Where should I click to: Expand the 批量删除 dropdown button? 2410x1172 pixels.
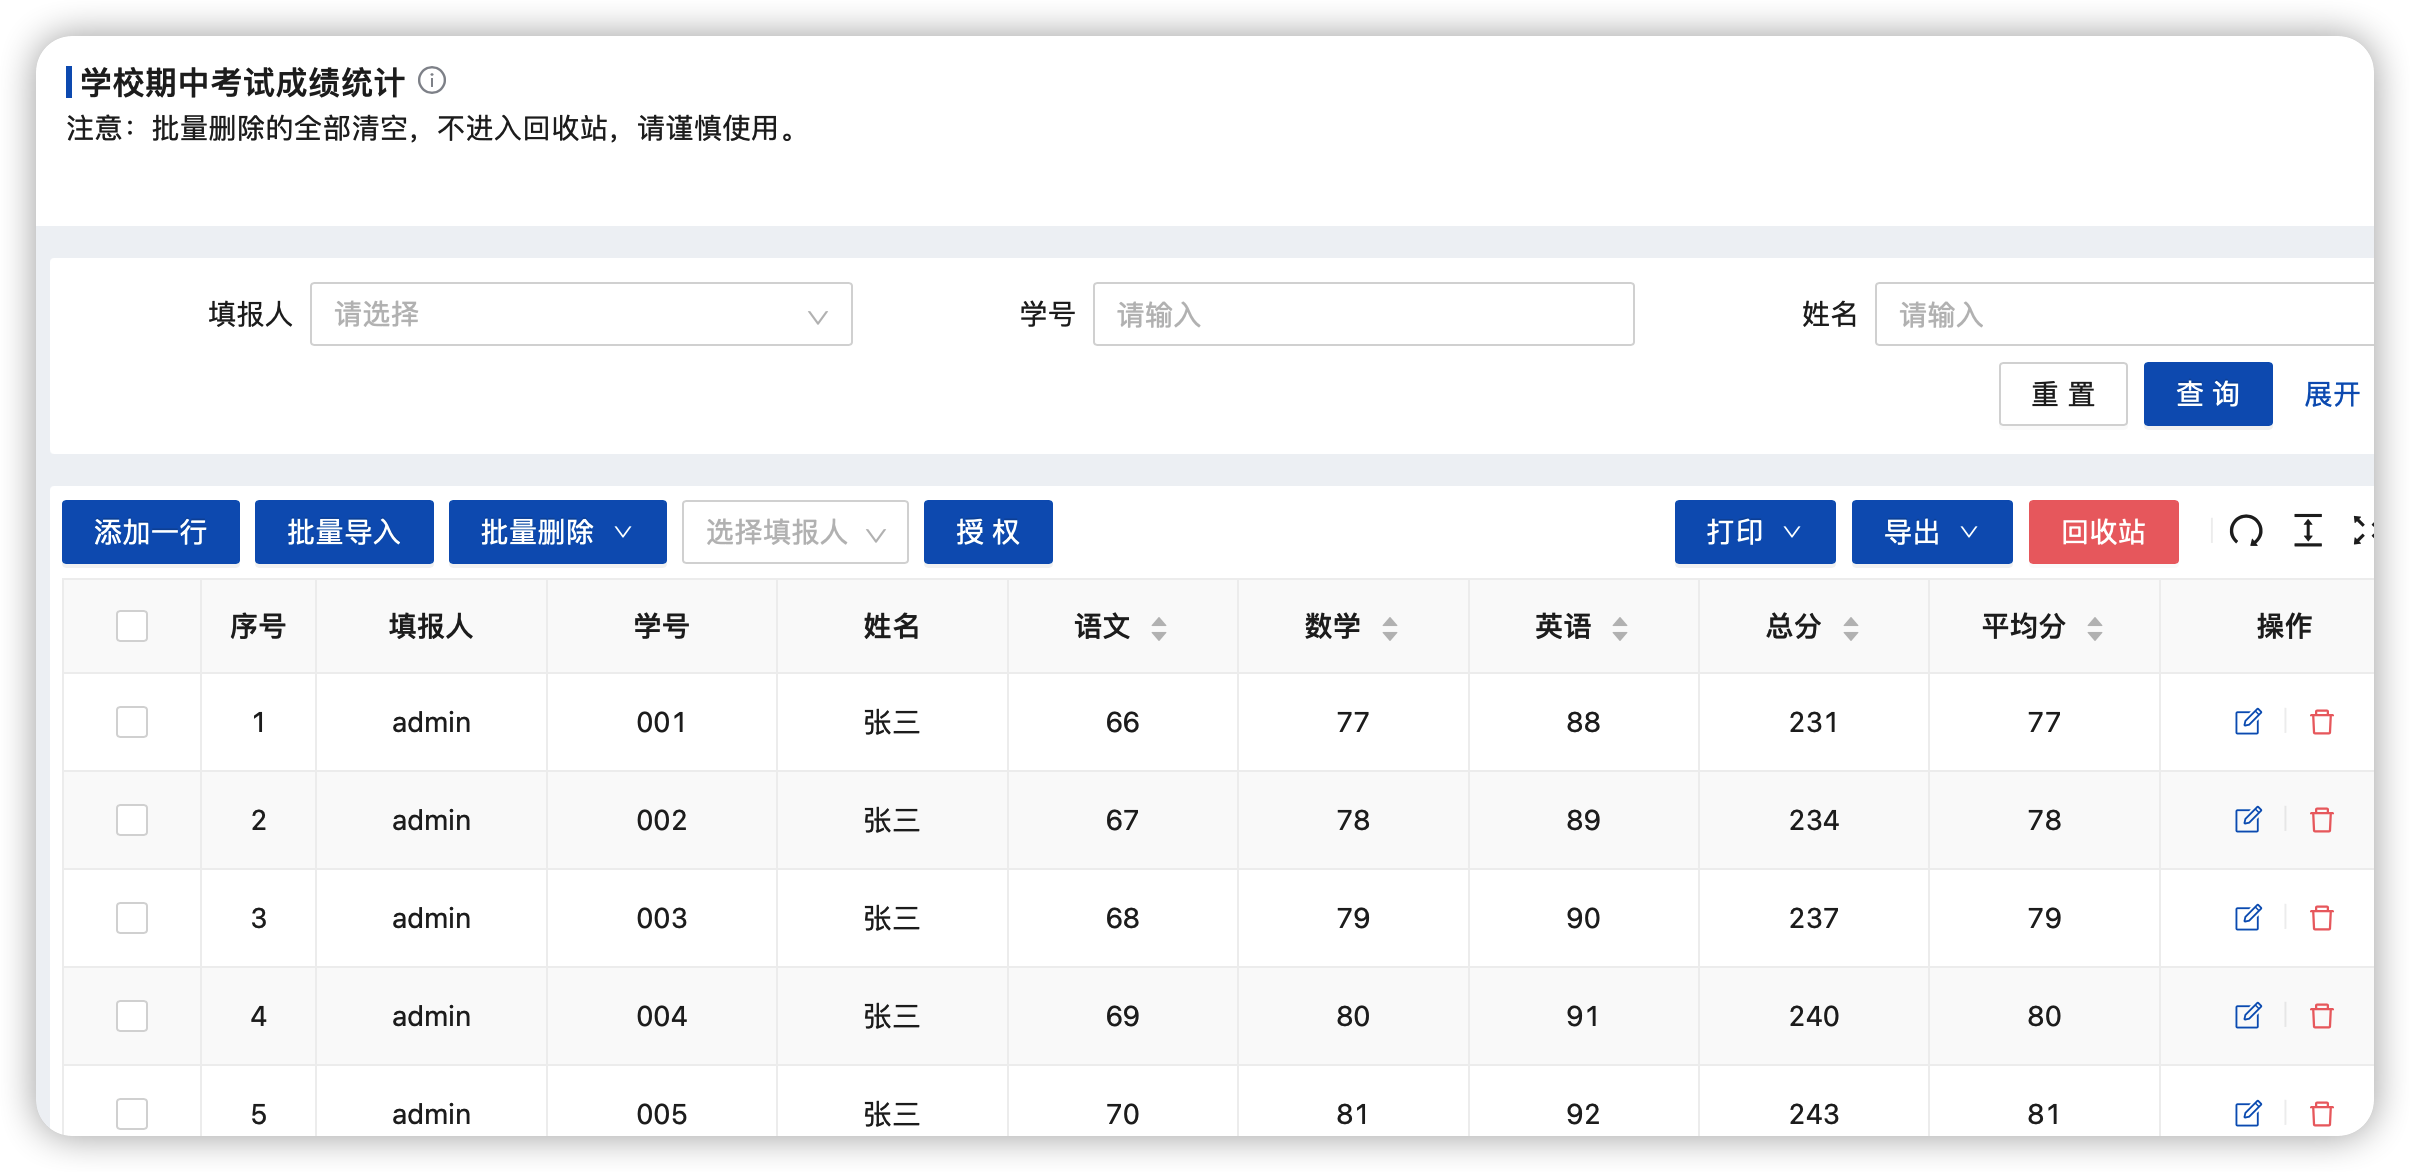tap(557, 532)
